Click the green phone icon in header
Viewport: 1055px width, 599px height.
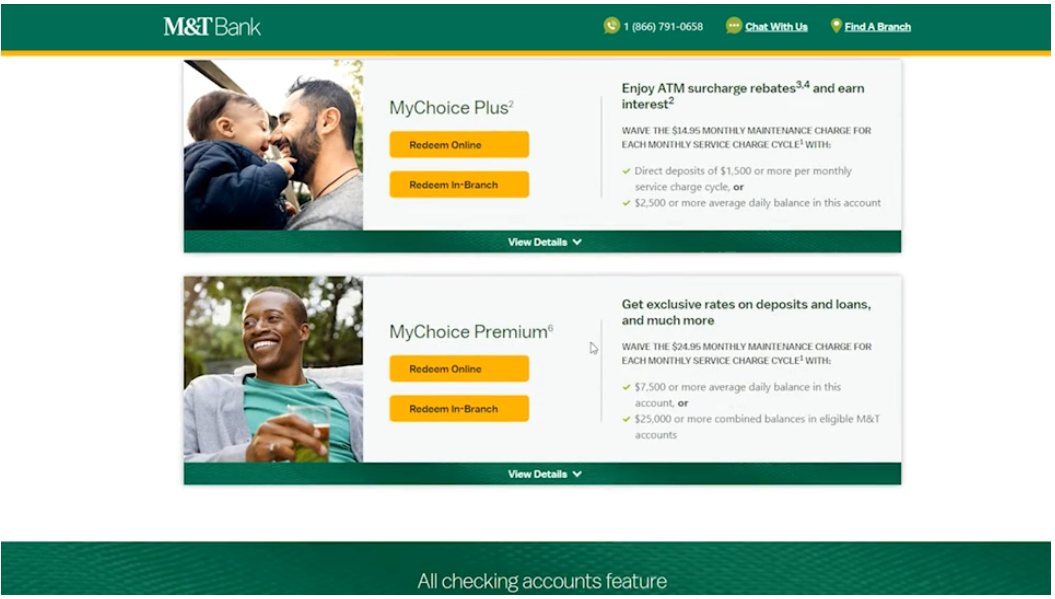pos(611,26)
